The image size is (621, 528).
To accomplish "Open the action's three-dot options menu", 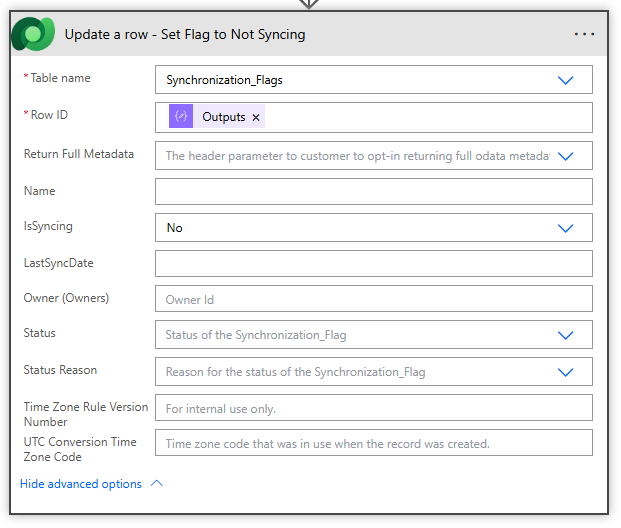I will [584, 34].
